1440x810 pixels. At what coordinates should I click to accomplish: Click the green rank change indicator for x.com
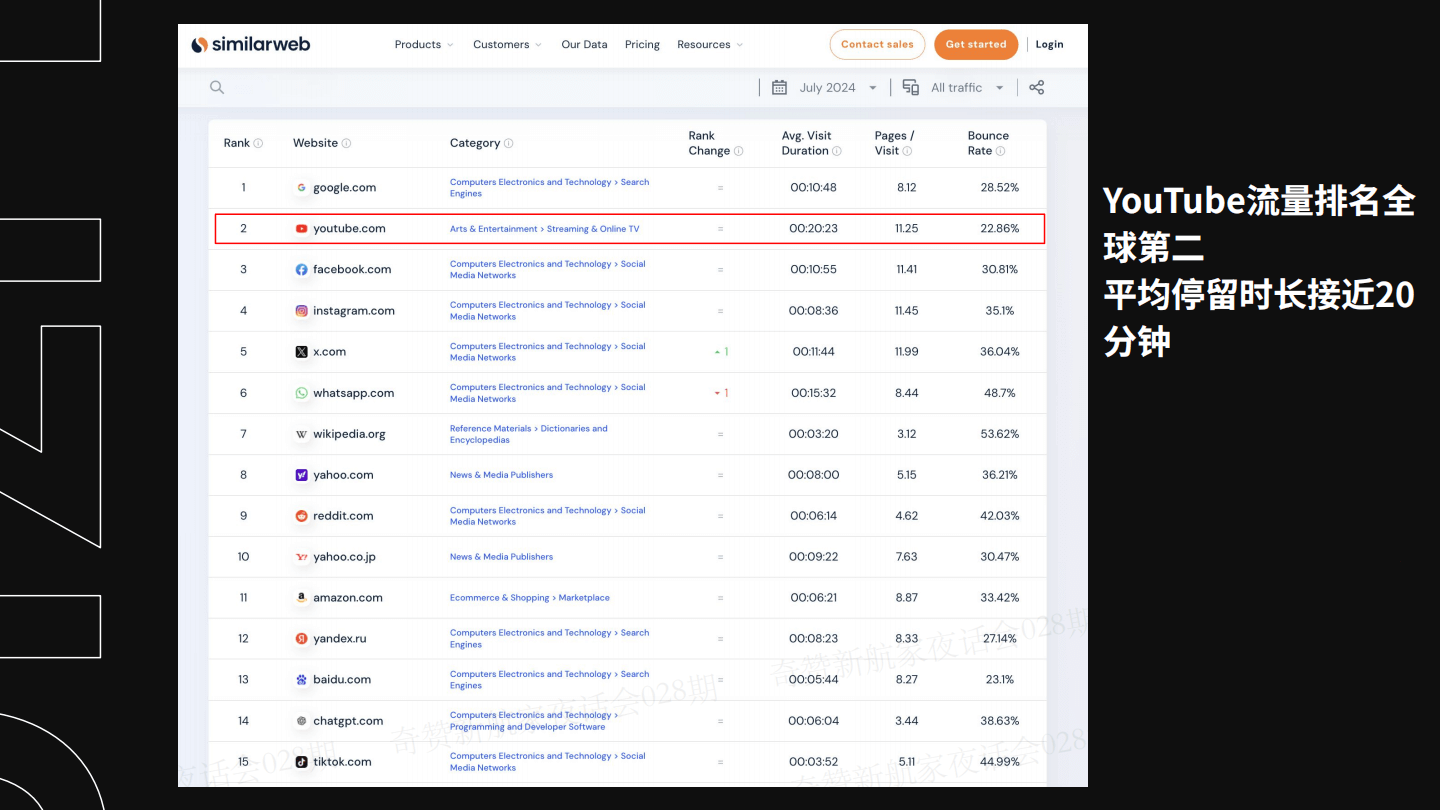click(x=721, y=352)
